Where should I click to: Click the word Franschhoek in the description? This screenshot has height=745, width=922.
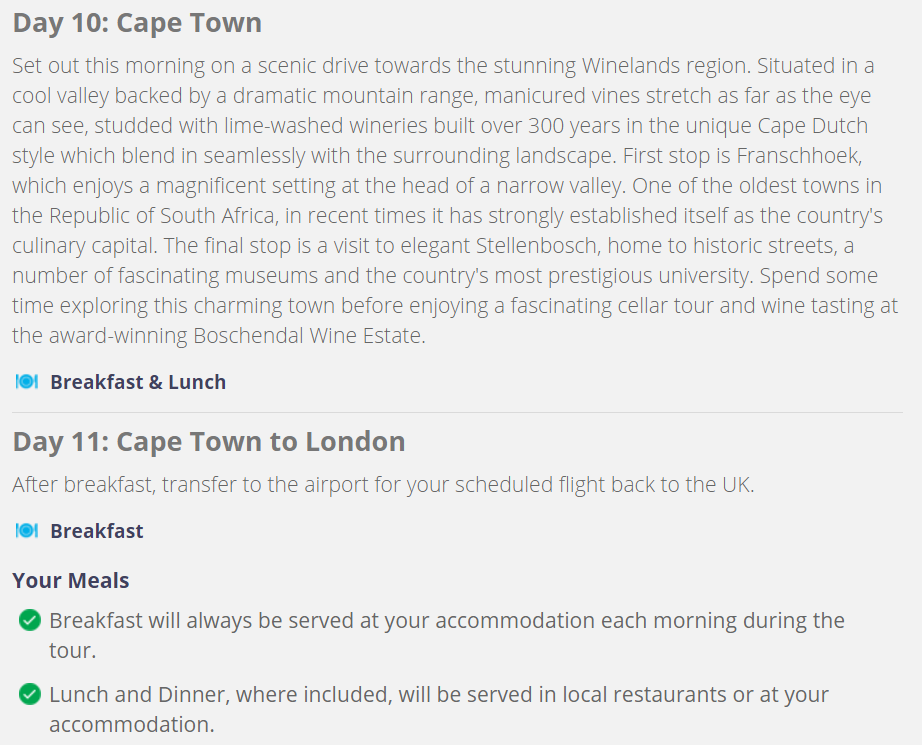click(799, 156)
